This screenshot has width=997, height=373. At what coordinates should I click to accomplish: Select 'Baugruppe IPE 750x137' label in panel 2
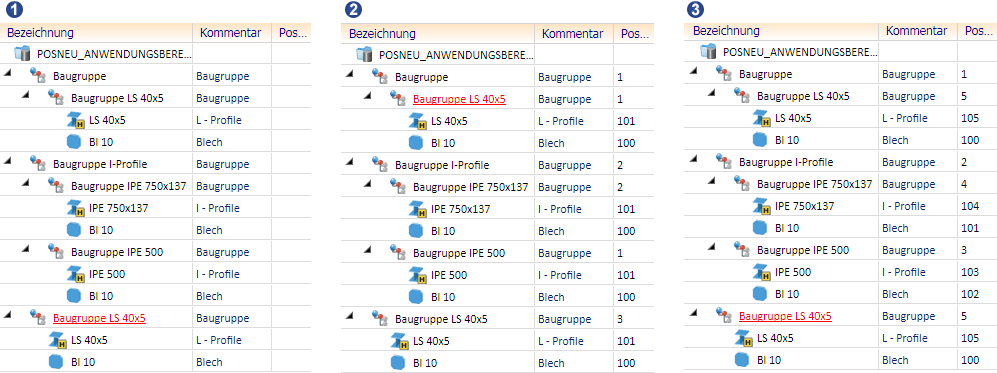tap(471, 187)
